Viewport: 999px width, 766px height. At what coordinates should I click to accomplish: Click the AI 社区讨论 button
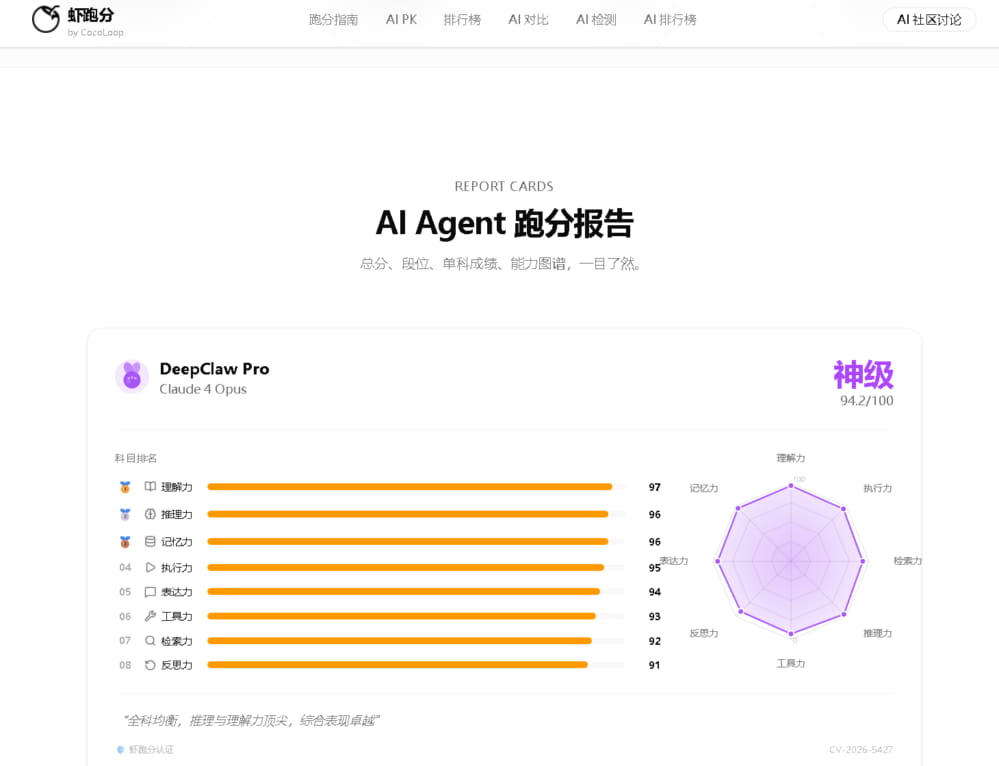coord(929,20)
